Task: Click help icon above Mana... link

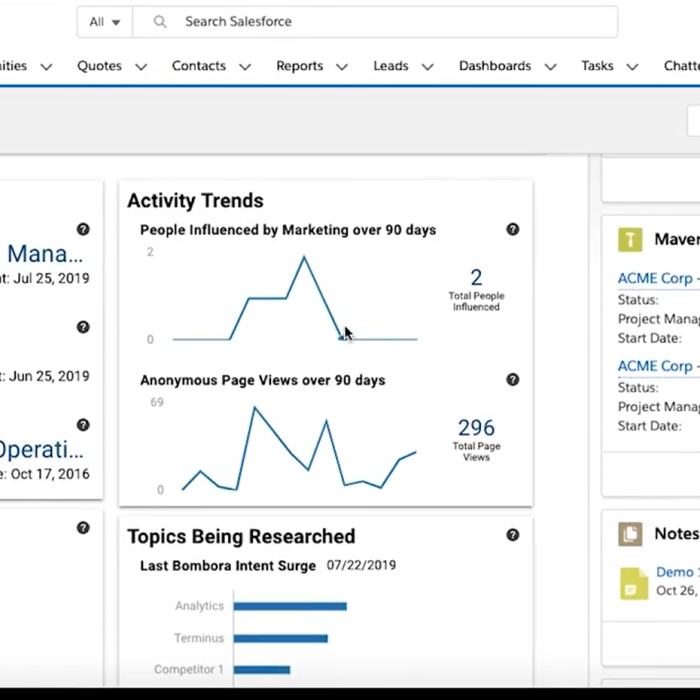Action: click(83, 229)
